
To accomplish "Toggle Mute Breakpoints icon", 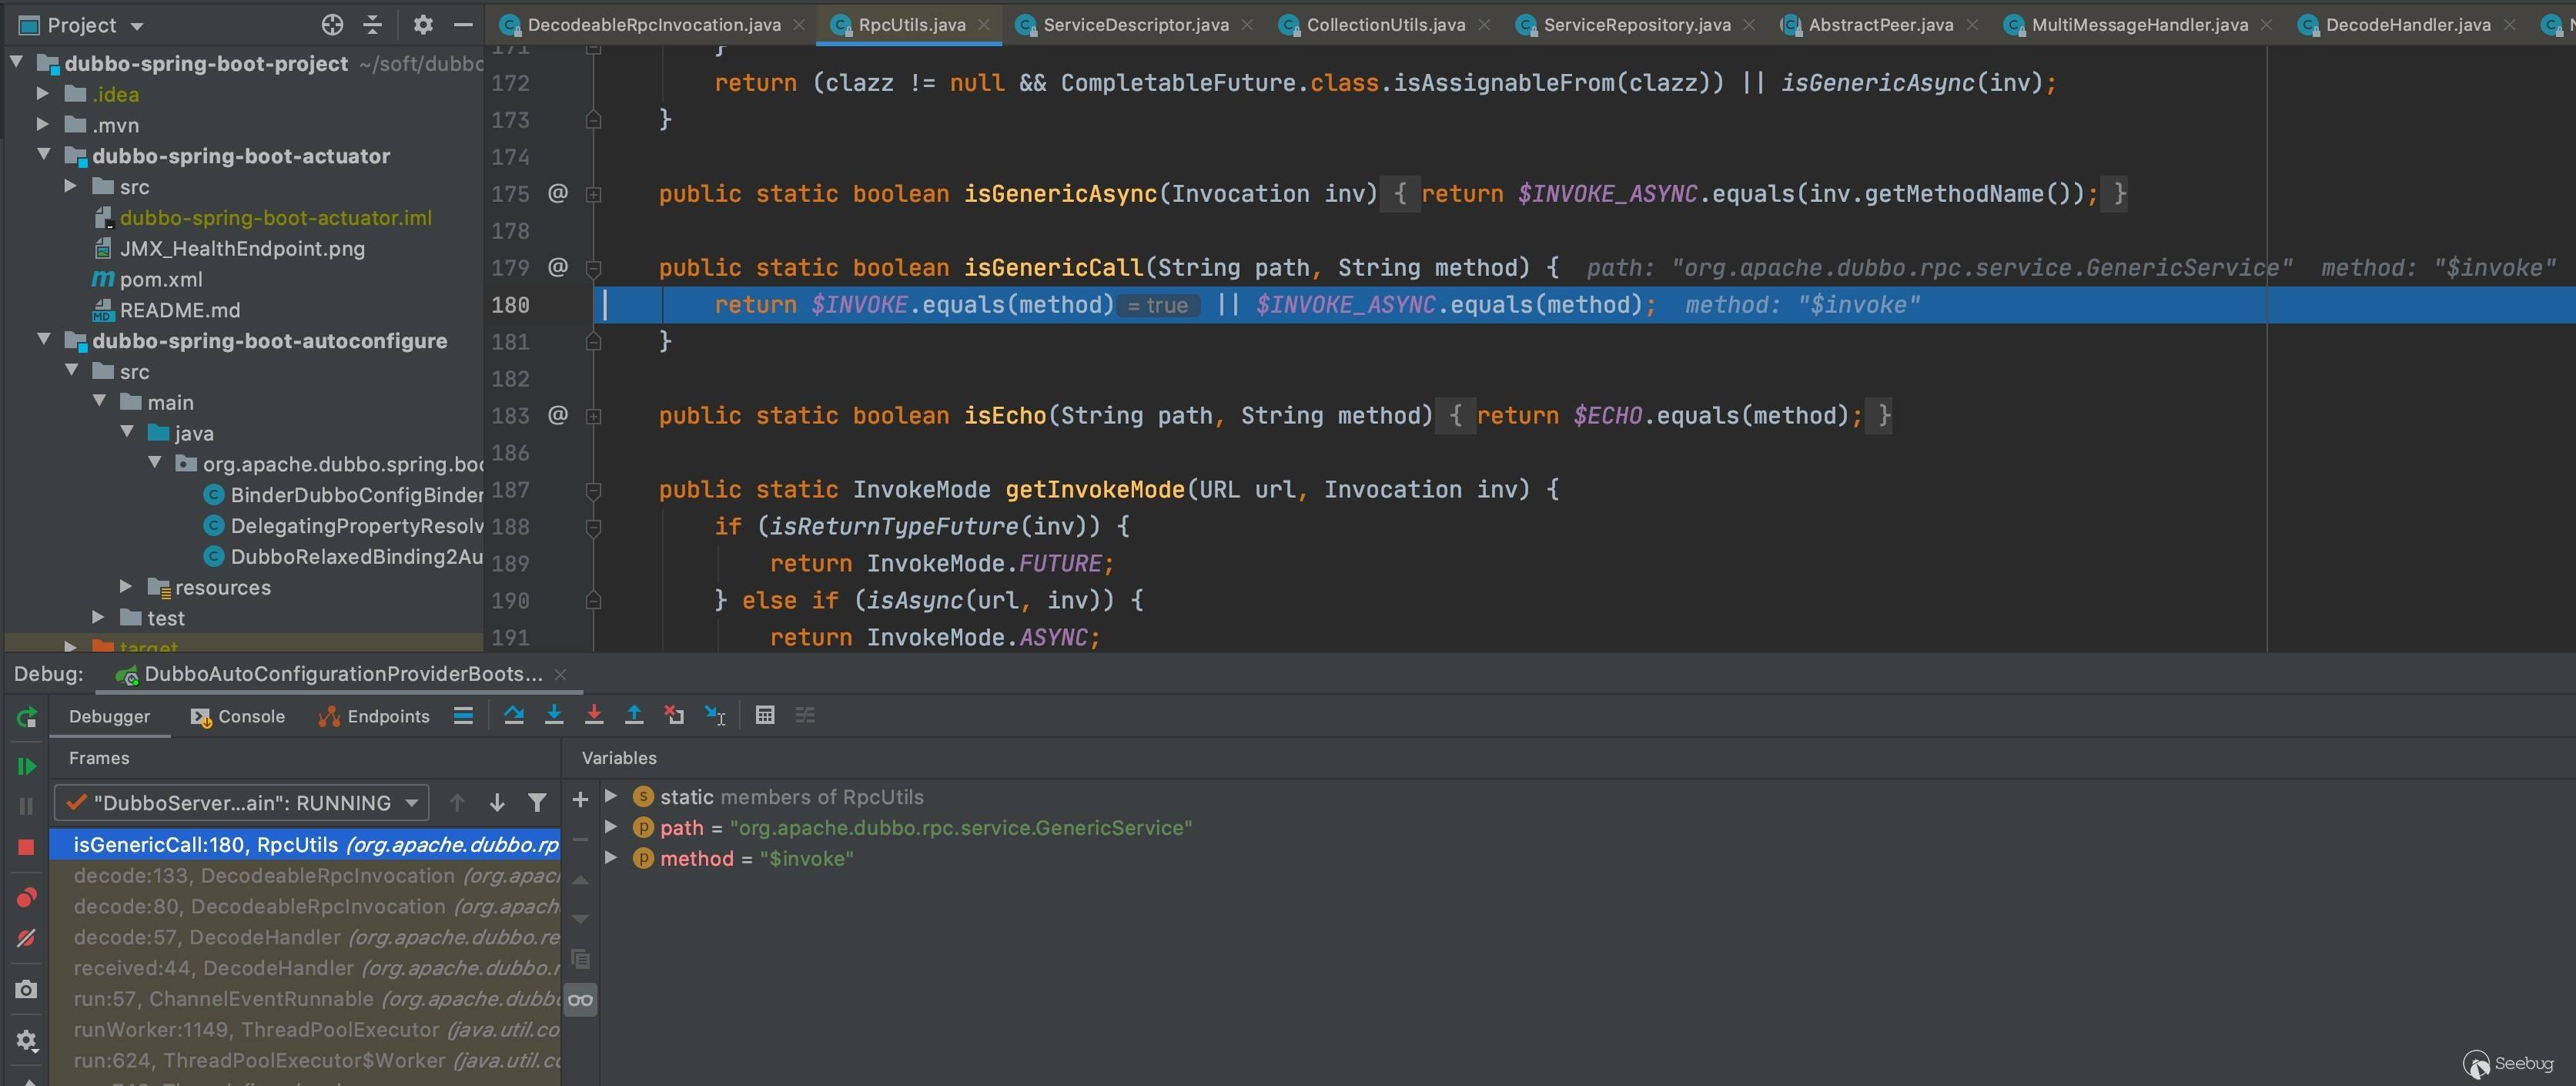I will 27,938.
